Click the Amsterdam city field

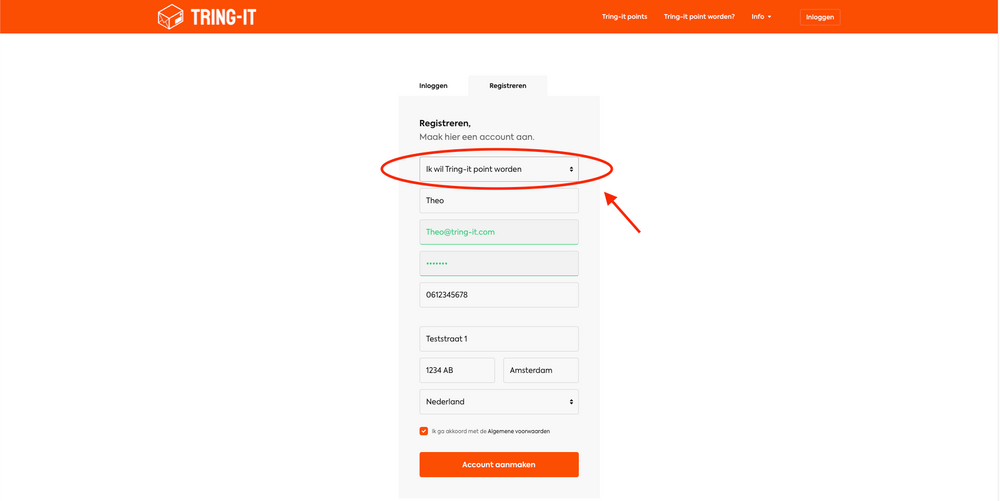point(541,370)
